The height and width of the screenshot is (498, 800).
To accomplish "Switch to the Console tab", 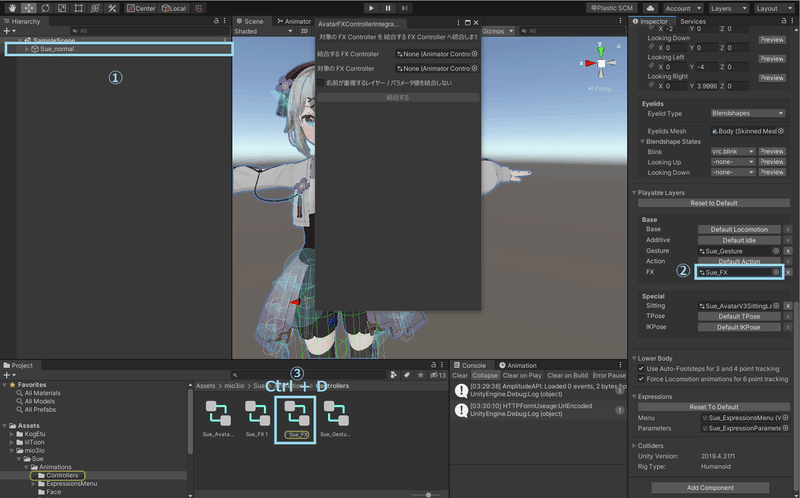I will point(469,365).
